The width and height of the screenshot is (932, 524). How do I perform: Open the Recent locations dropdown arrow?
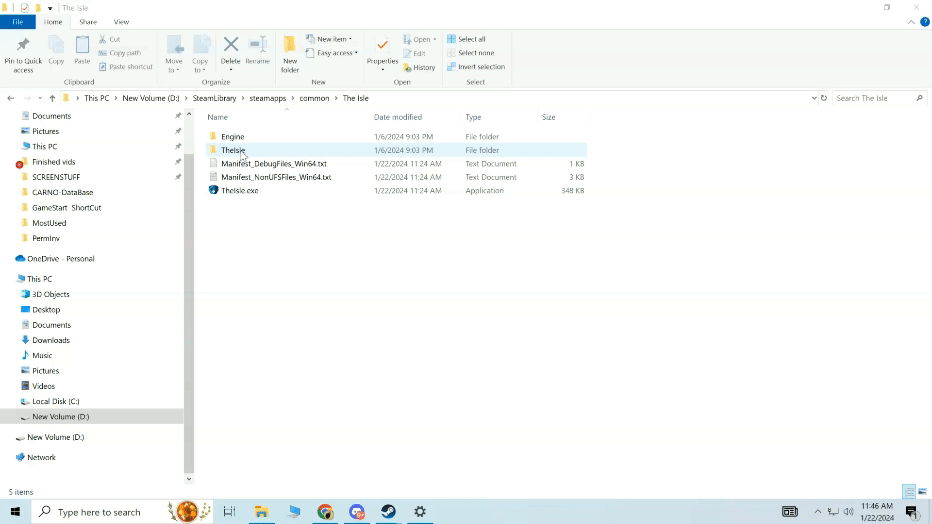[40, 98]
